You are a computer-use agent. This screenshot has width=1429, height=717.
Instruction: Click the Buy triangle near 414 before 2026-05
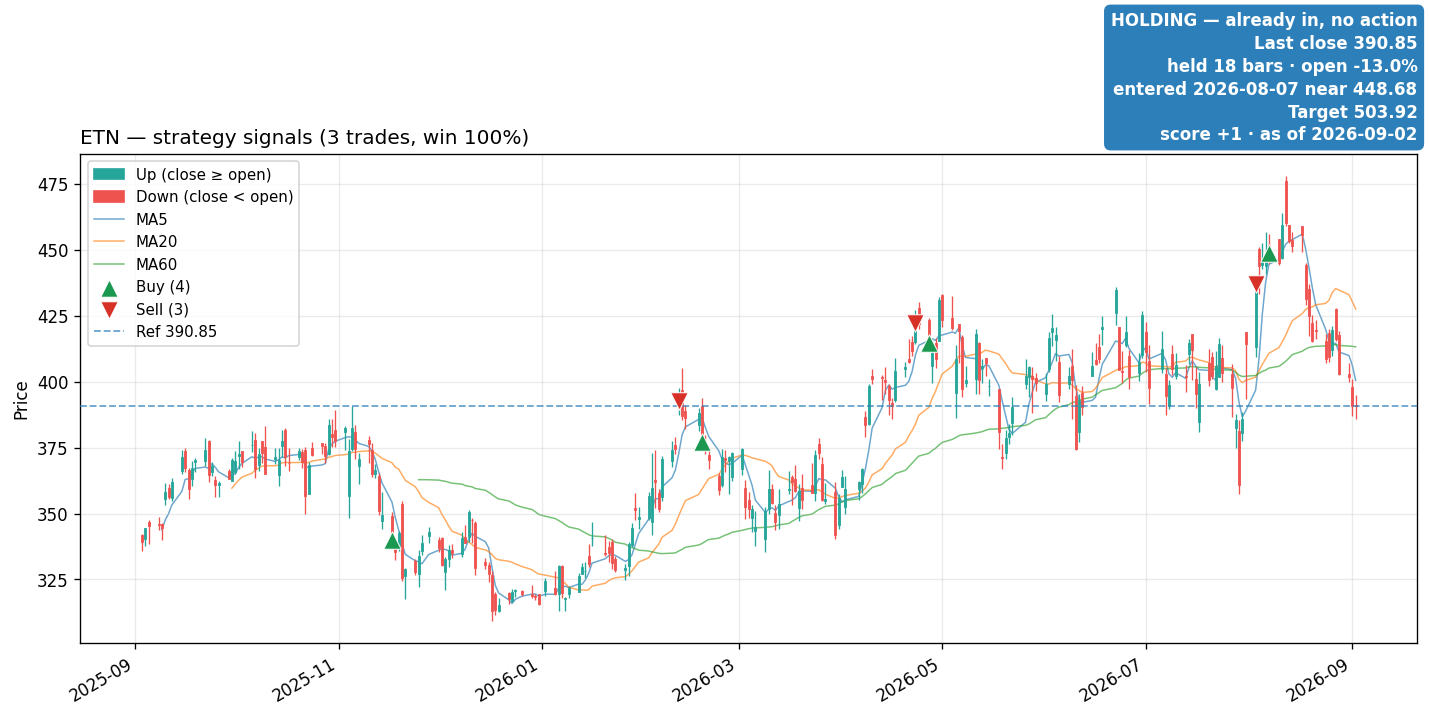pos(929,344)
